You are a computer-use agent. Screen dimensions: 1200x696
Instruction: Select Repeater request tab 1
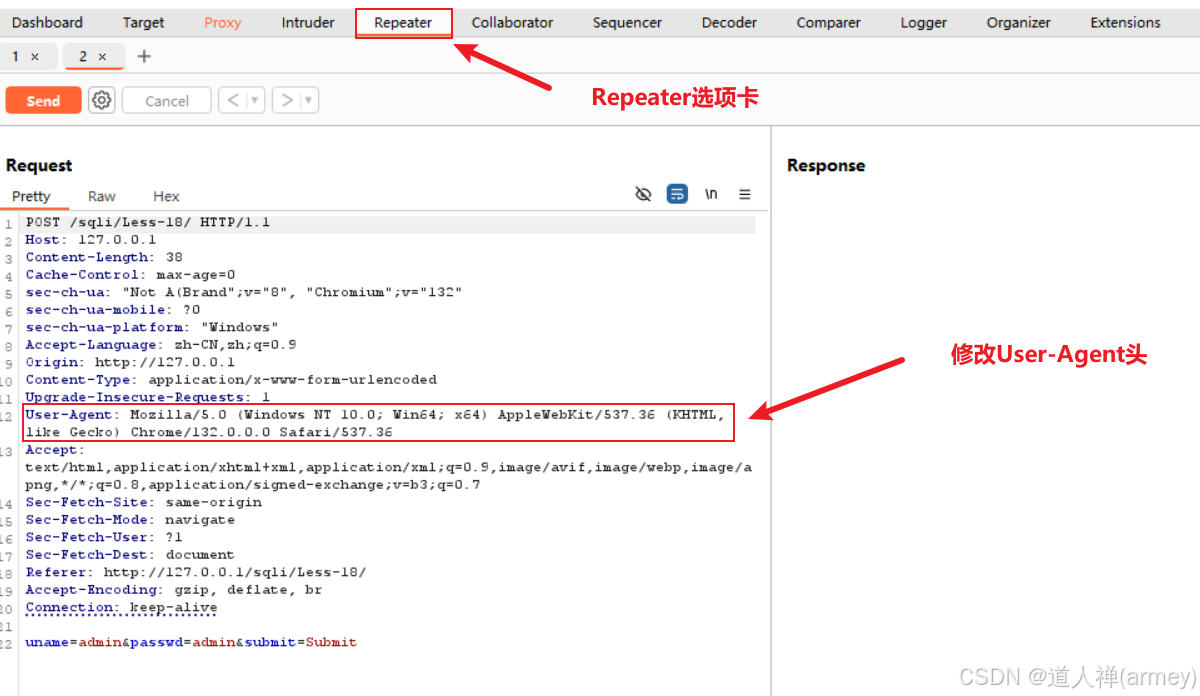point(15,57)
